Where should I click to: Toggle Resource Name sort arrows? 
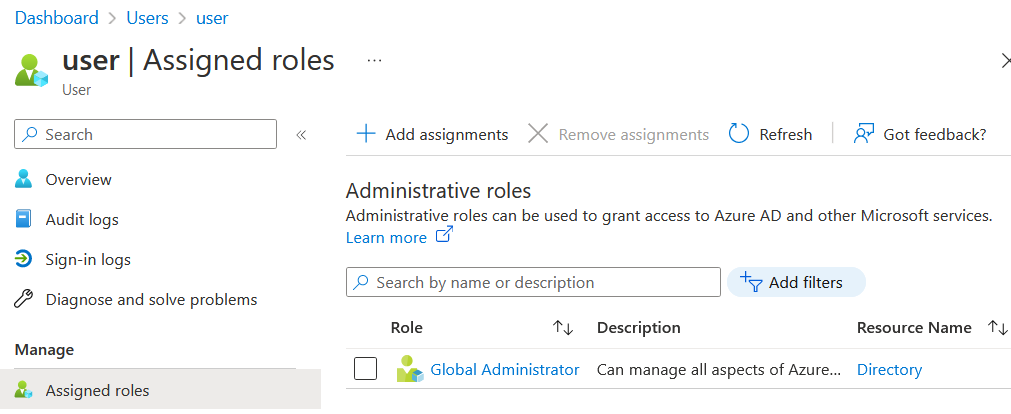(x=997, y=328)
